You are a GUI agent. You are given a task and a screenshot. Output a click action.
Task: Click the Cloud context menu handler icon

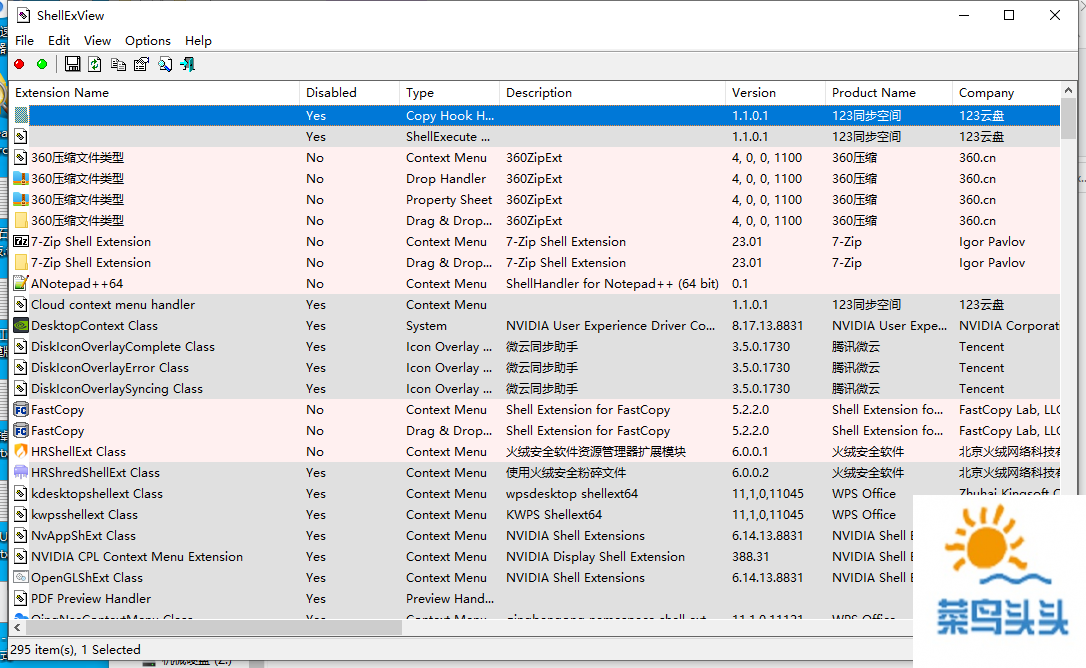[21, 305]
